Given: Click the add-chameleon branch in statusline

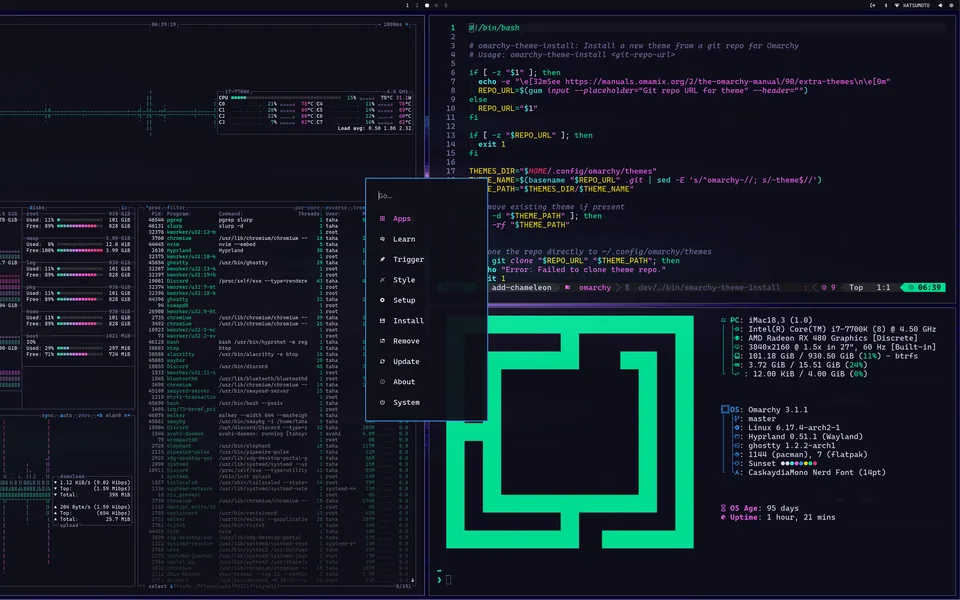Looking at the screenshot, I should point(521,288).
